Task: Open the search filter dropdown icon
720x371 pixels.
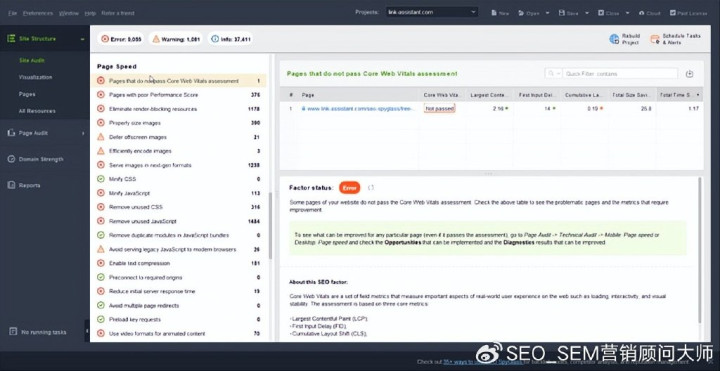Action: [553, 73]
